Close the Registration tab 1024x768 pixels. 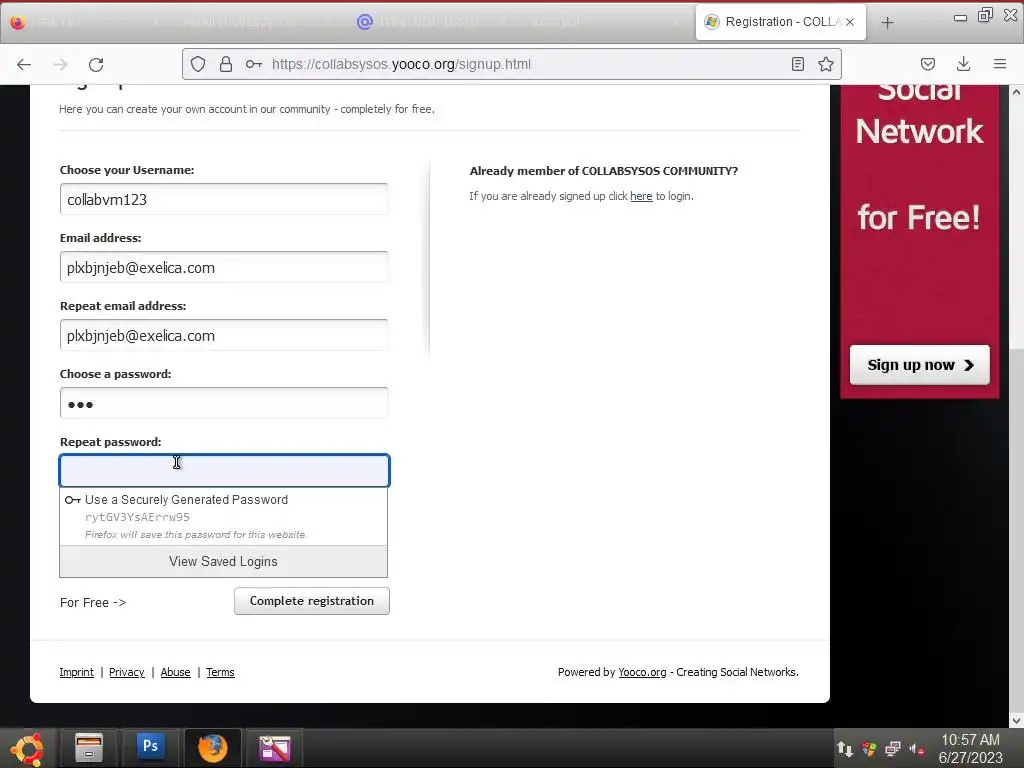click(x=850, y=22)
